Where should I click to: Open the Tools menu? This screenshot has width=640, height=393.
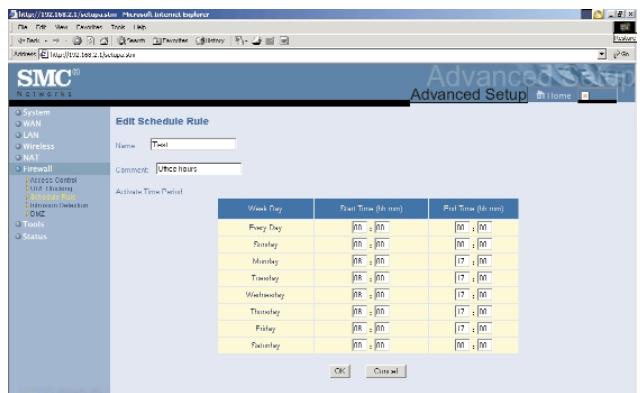coord(118,27)
